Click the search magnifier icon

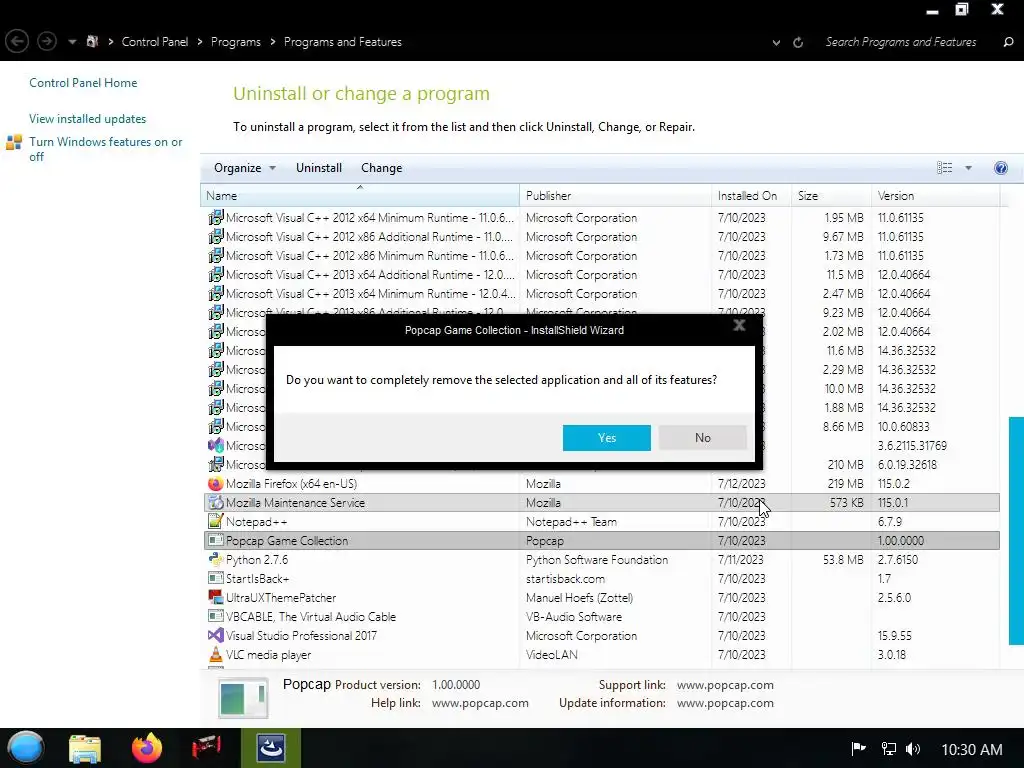1008,42
